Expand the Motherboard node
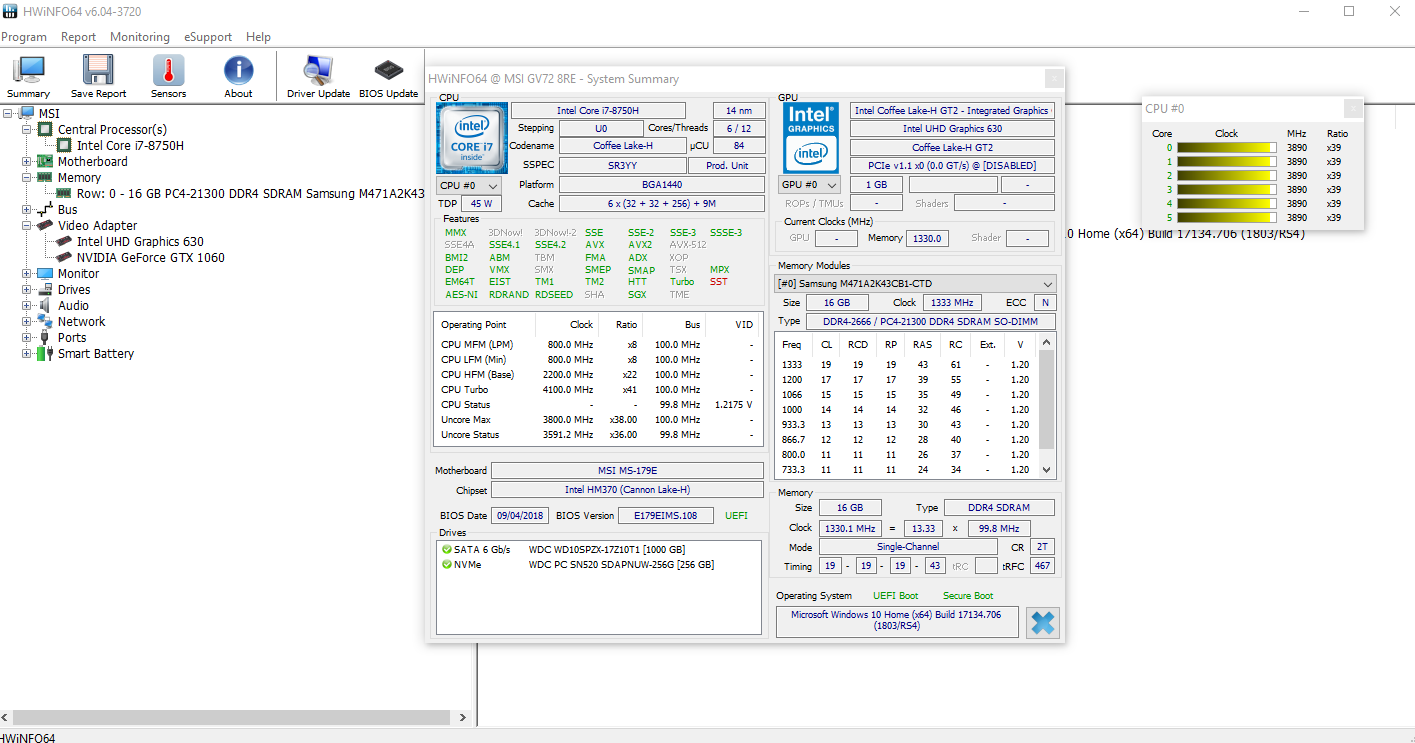This screenshot has width=1415, height=743. pos(26,161)
